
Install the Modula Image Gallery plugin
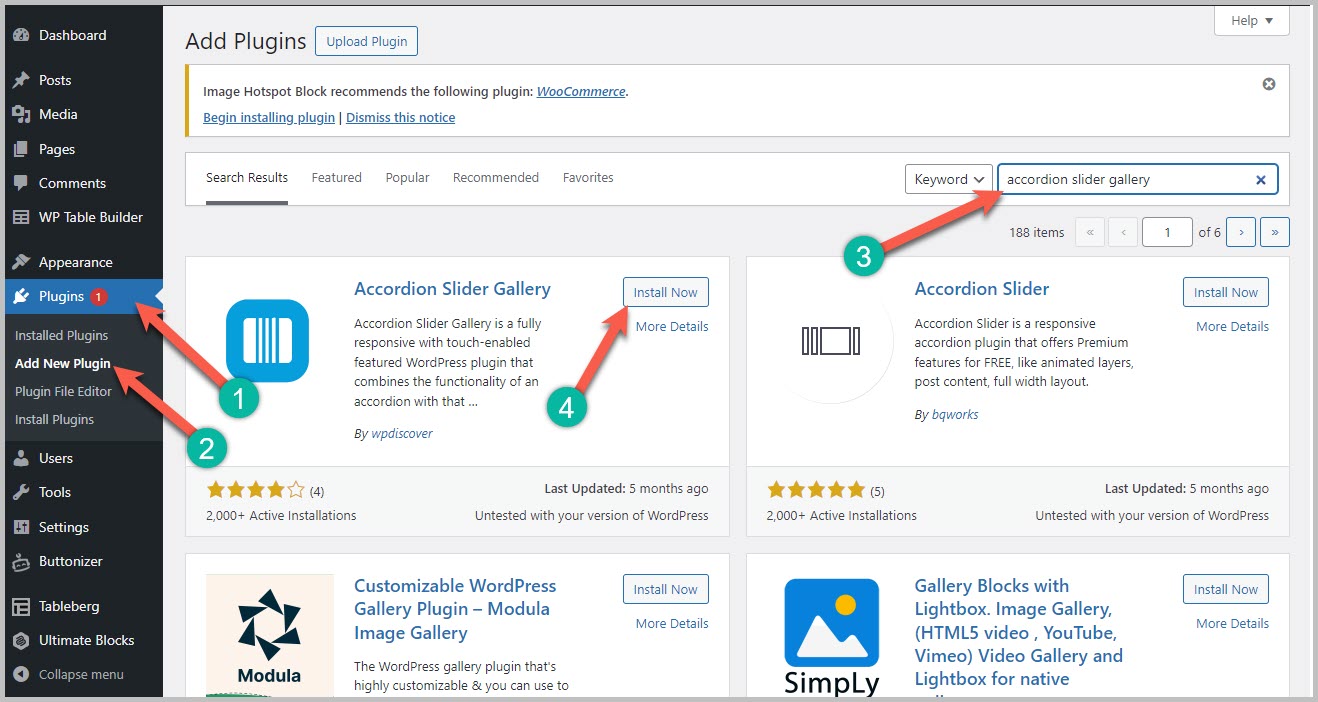(666, 589)
